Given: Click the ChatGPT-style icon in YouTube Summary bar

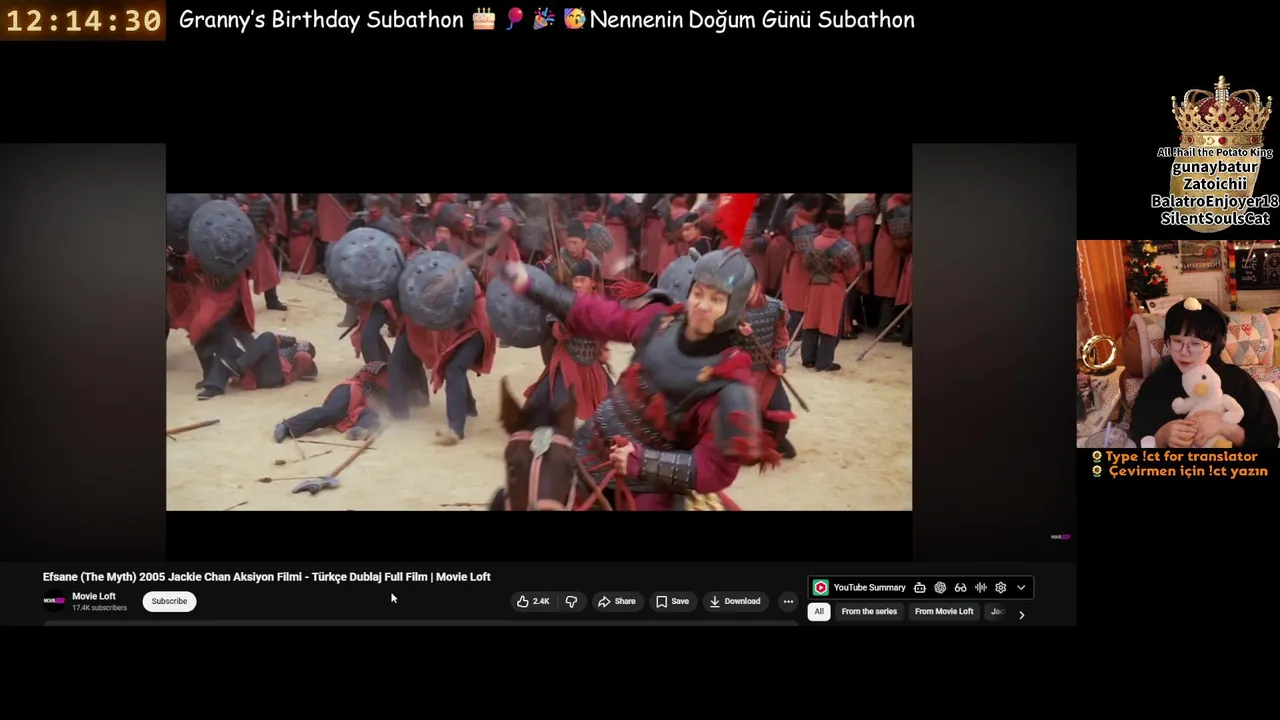Looking at the screenshot, I should point(940,588).
